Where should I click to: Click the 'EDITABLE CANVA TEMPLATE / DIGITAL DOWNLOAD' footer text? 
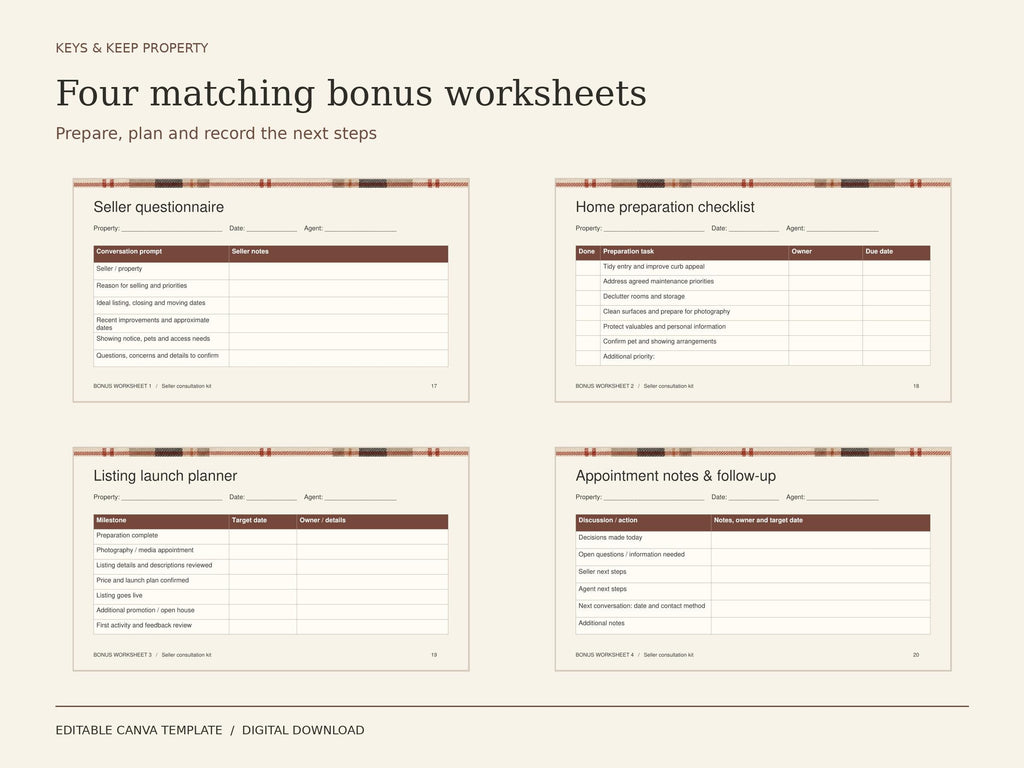click(210, 730)
